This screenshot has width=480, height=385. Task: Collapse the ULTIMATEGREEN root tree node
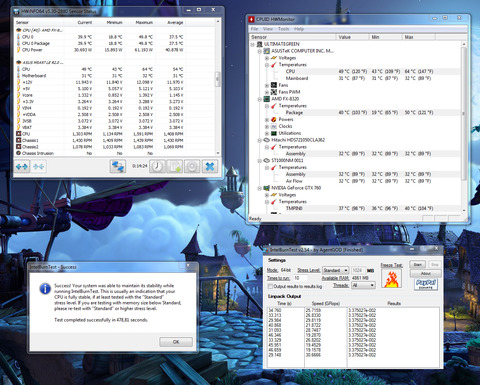coord(253,44)
